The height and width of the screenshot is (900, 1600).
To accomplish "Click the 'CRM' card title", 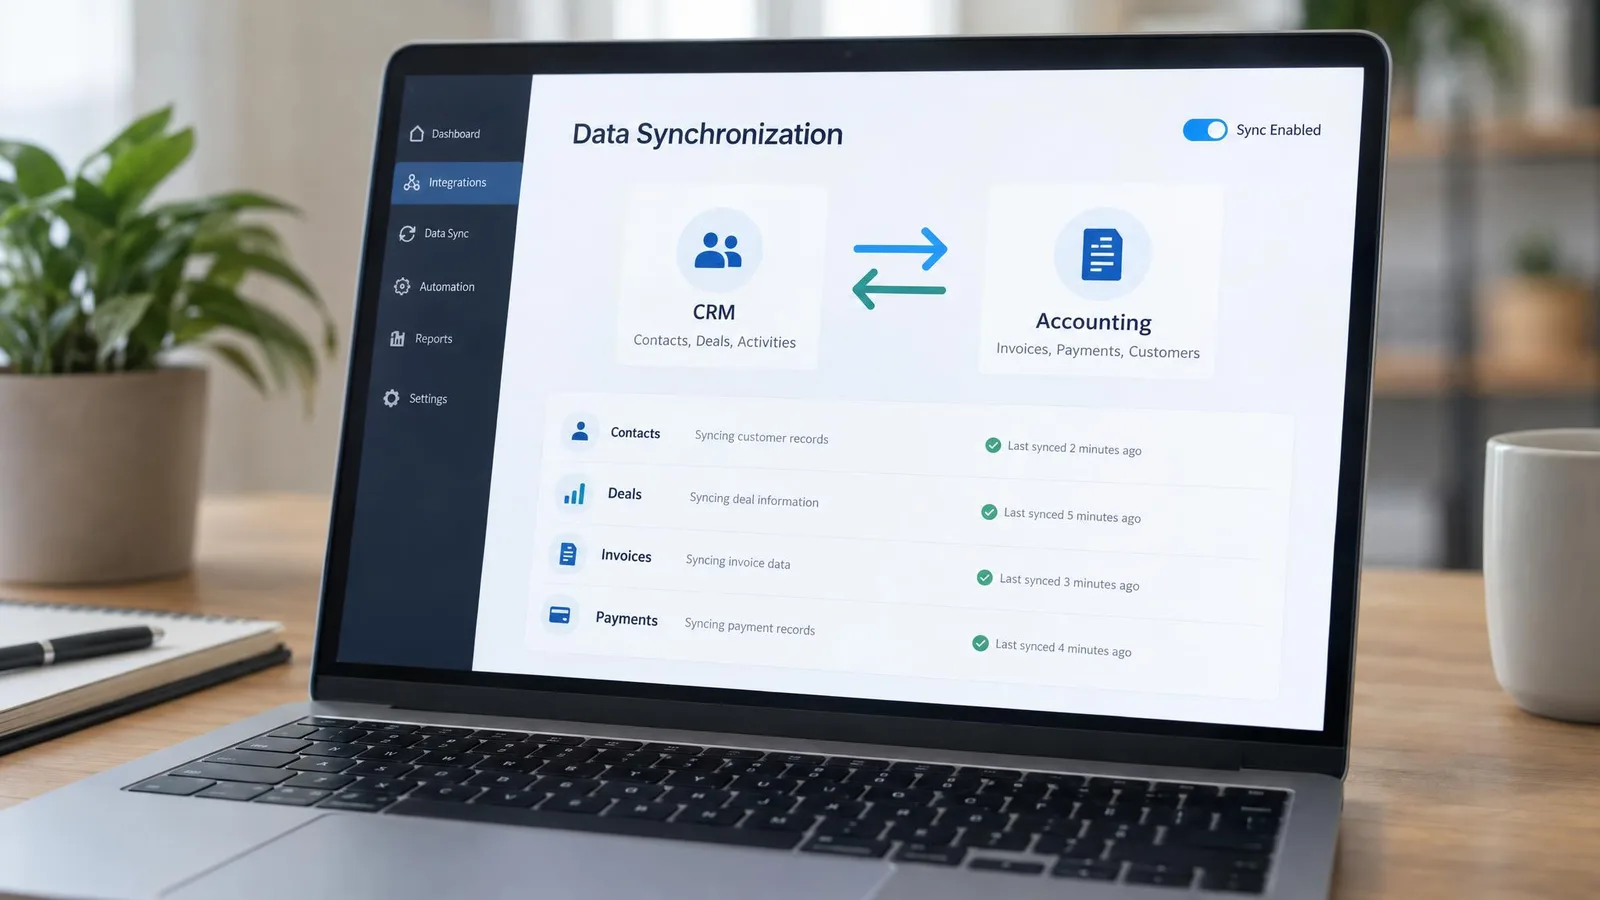I will pyautogui.click(x=714, y=312).
